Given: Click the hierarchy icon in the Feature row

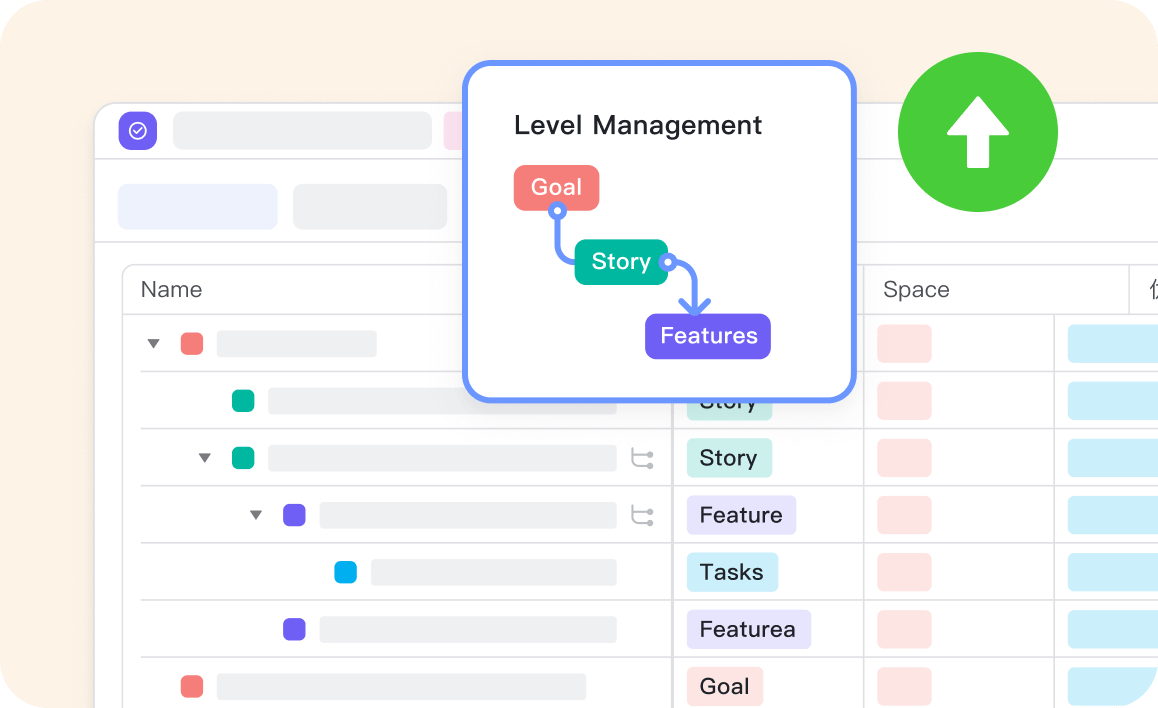Looking at the screenshot, I should coord(642,516).
